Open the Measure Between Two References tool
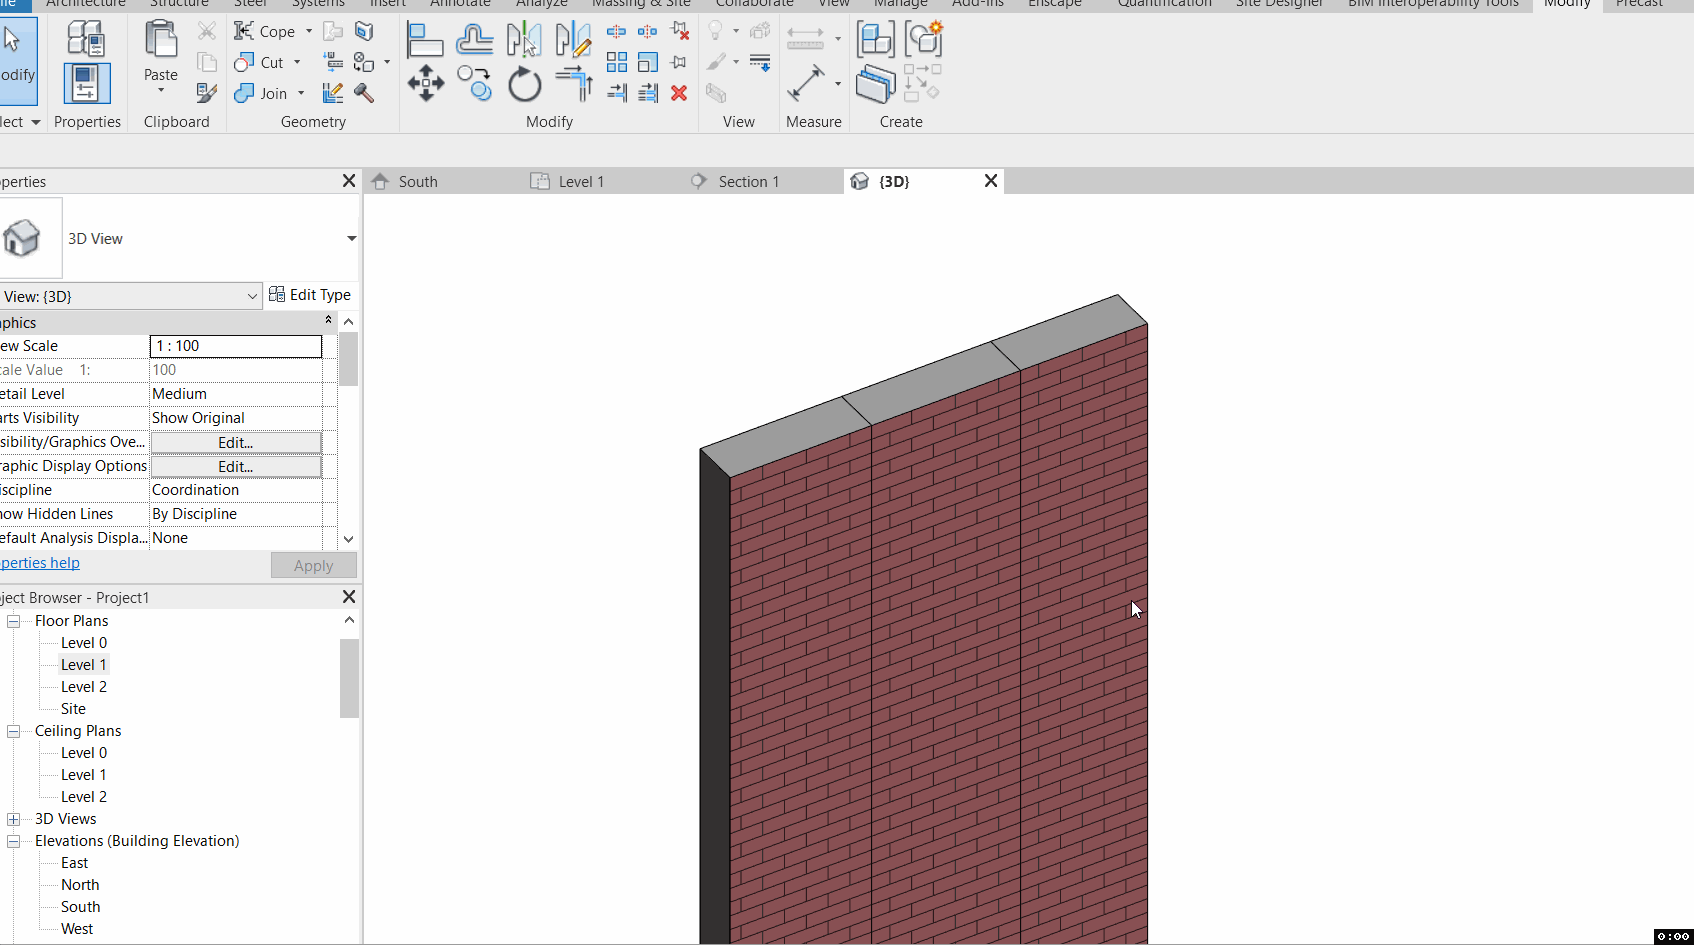 [x=807, y=83]
